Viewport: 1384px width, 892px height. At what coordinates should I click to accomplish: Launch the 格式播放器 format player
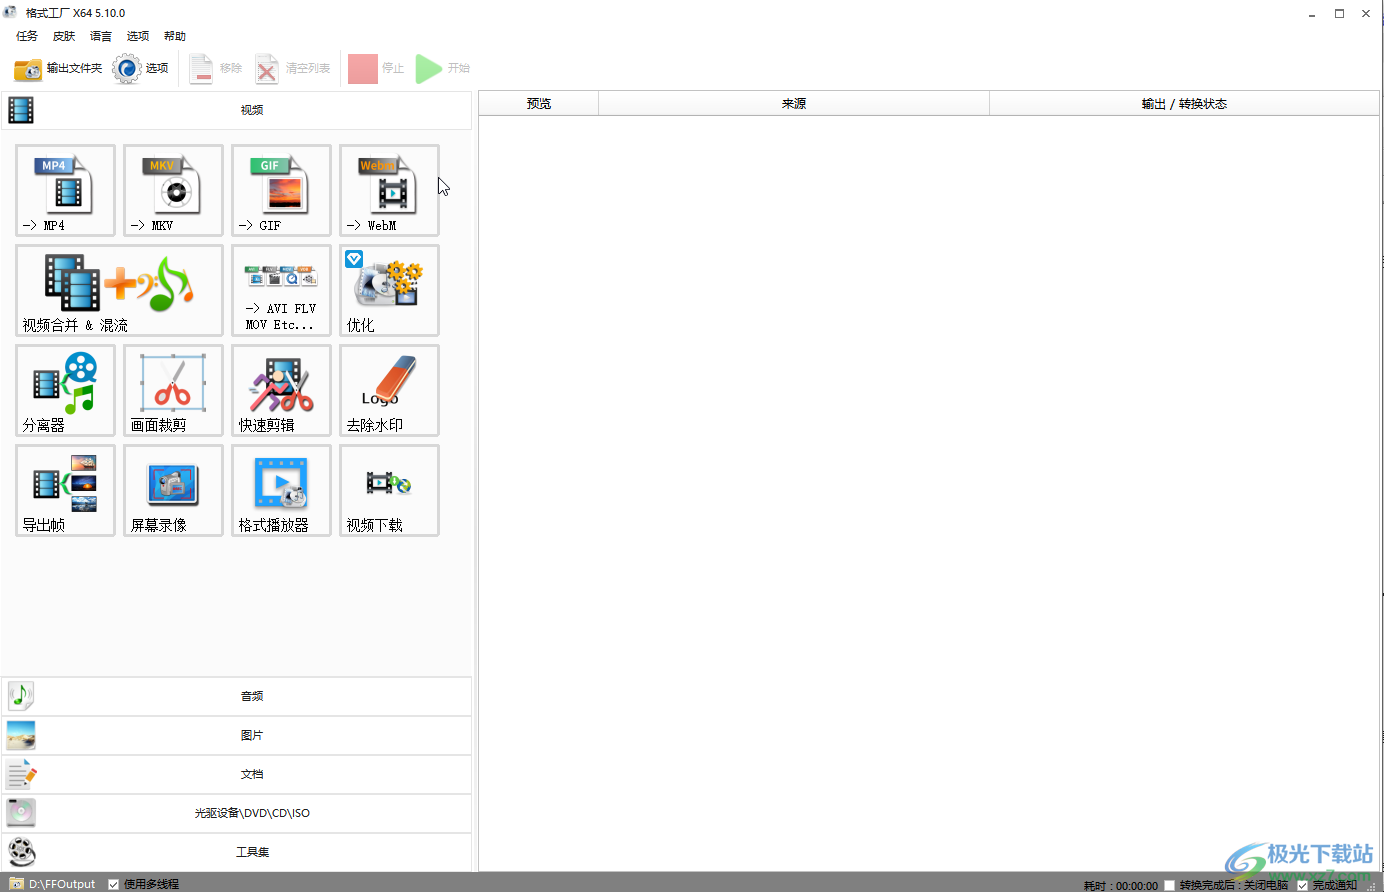(281, 490)
